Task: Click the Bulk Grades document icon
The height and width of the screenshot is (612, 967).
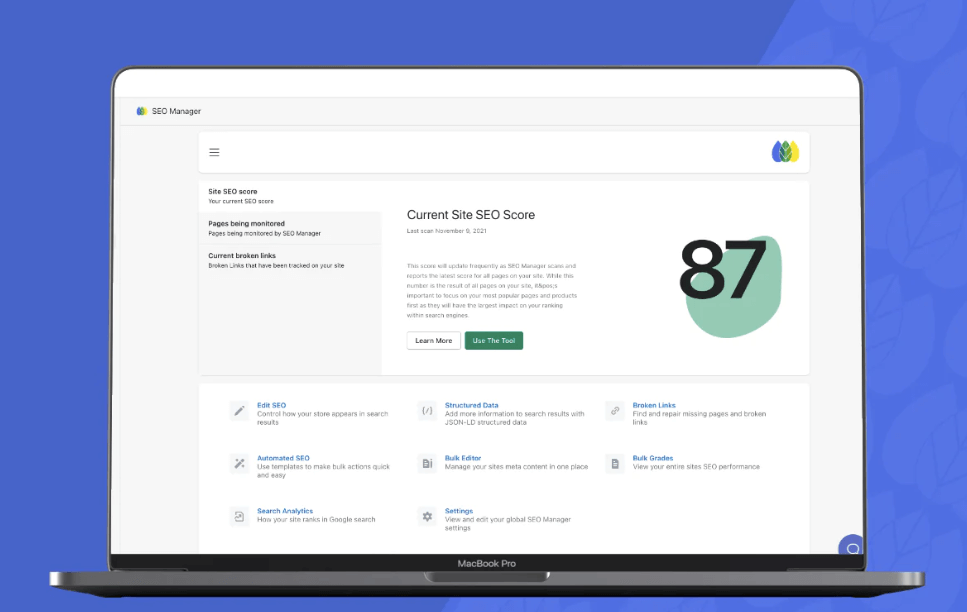Action: tap(615, 463)
